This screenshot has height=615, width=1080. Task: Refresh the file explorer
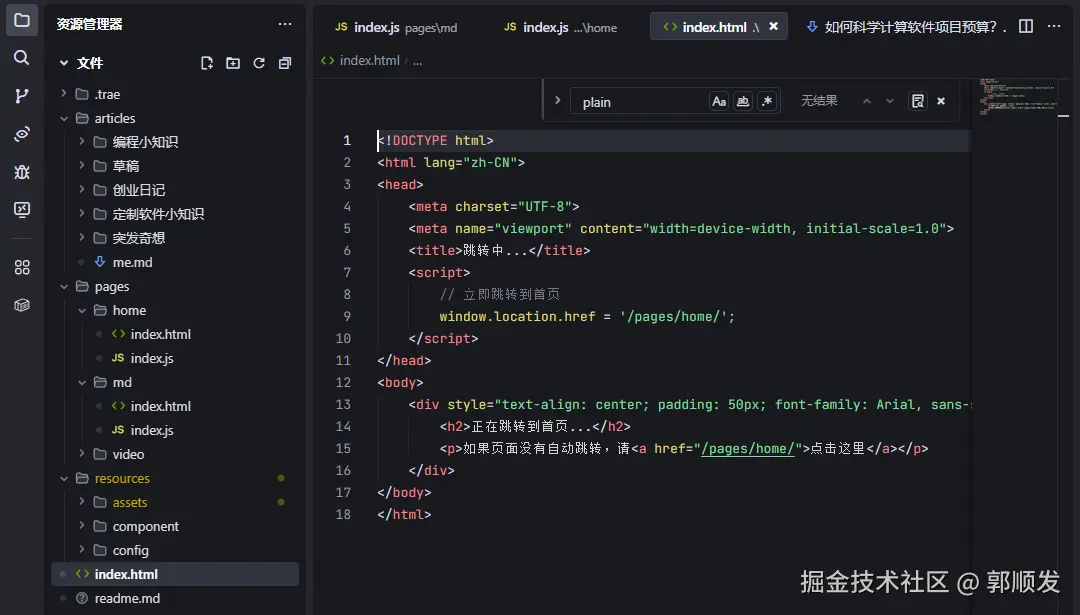[x=259, y=63]
